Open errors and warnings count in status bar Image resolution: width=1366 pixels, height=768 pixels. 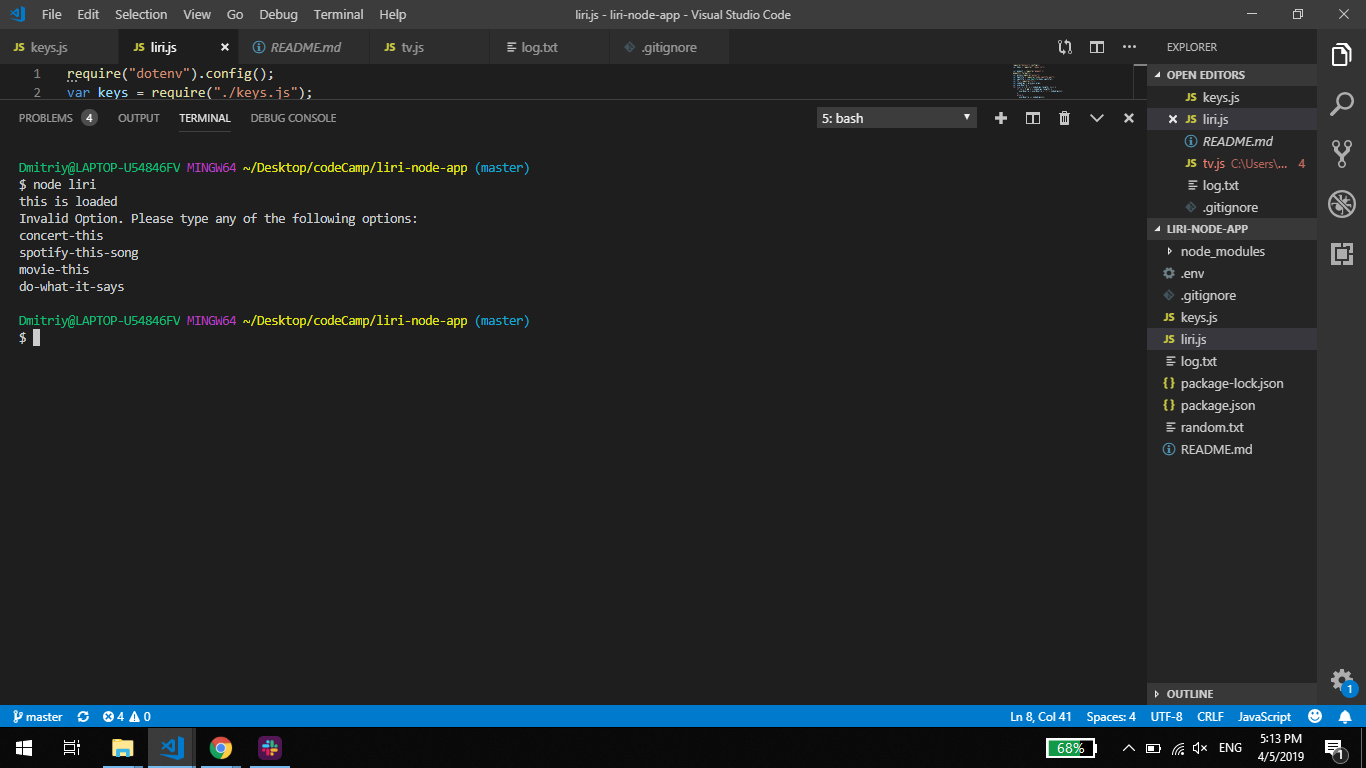(x=127, y=717)
